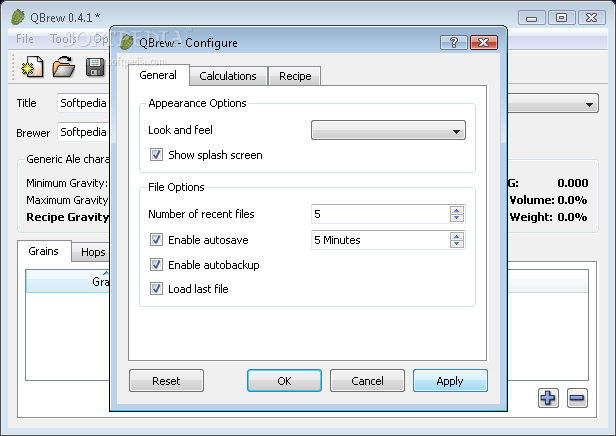Click the minus remove-ingredient button
The width and height of the screenshot is (616, 436).
(x=577, y=398)
